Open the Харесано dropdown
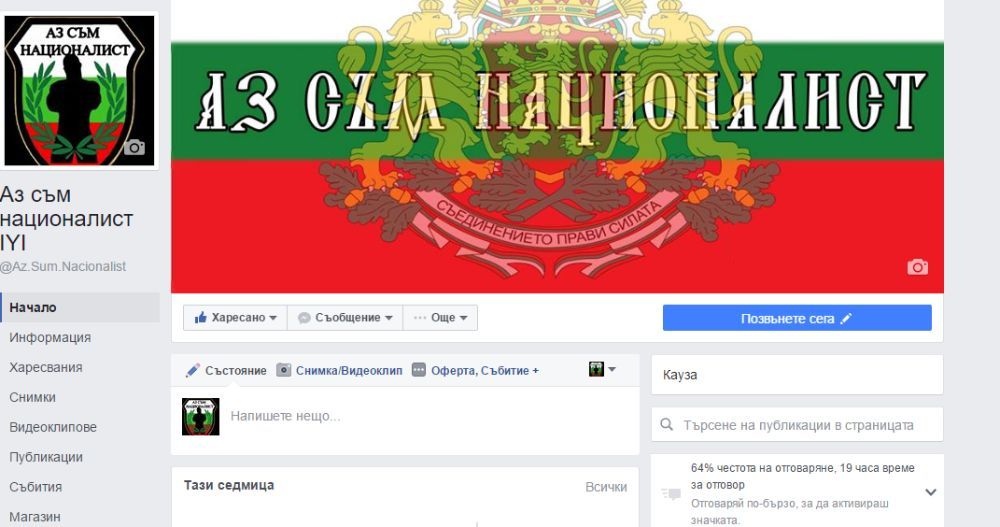The image size is (1000, 527). [235, 317]
